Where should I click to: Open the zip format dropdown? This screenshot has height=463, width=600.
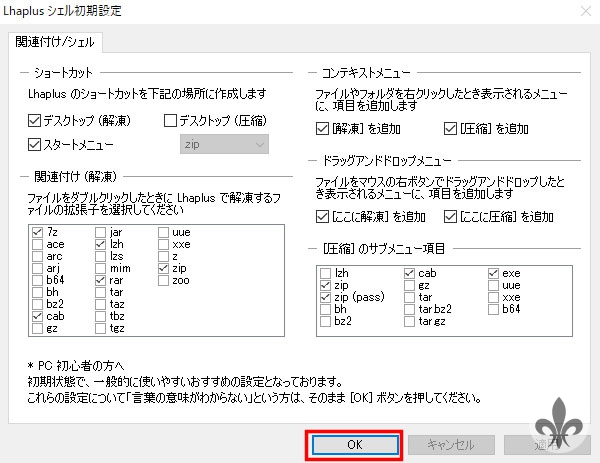(224, 144)
